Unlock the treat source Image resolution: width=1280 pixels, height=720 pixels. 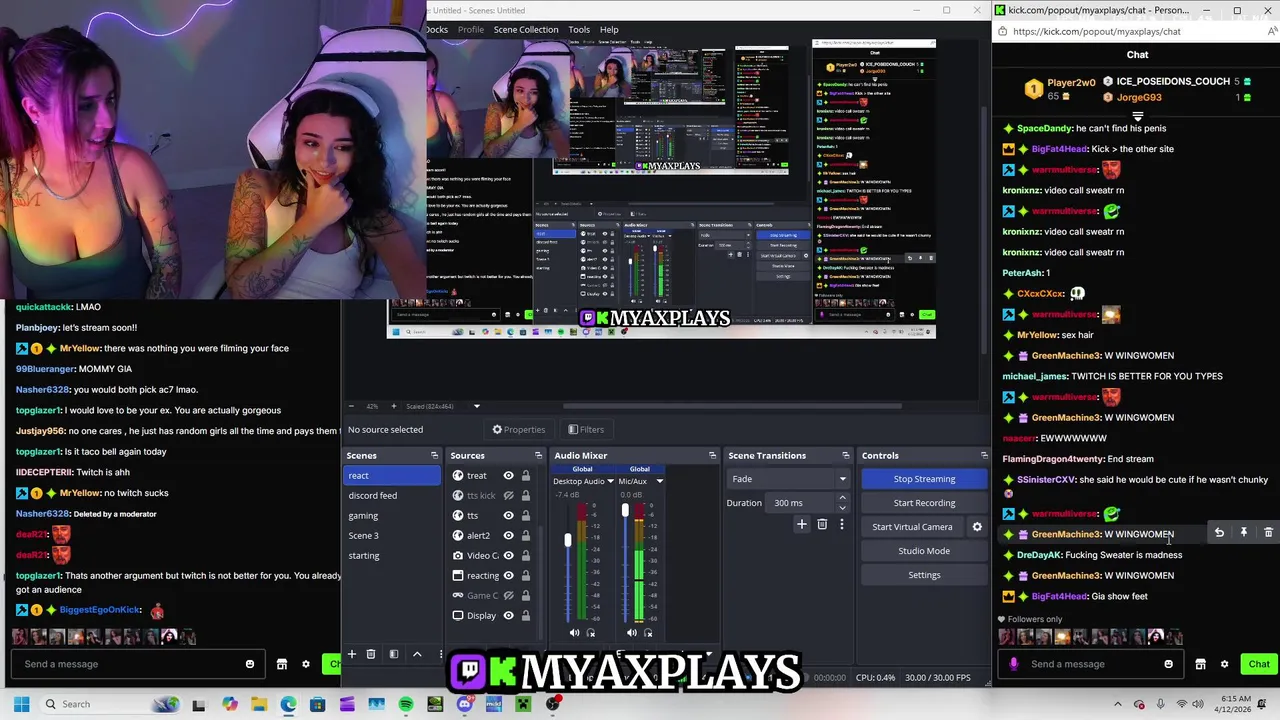pos(525,476)
